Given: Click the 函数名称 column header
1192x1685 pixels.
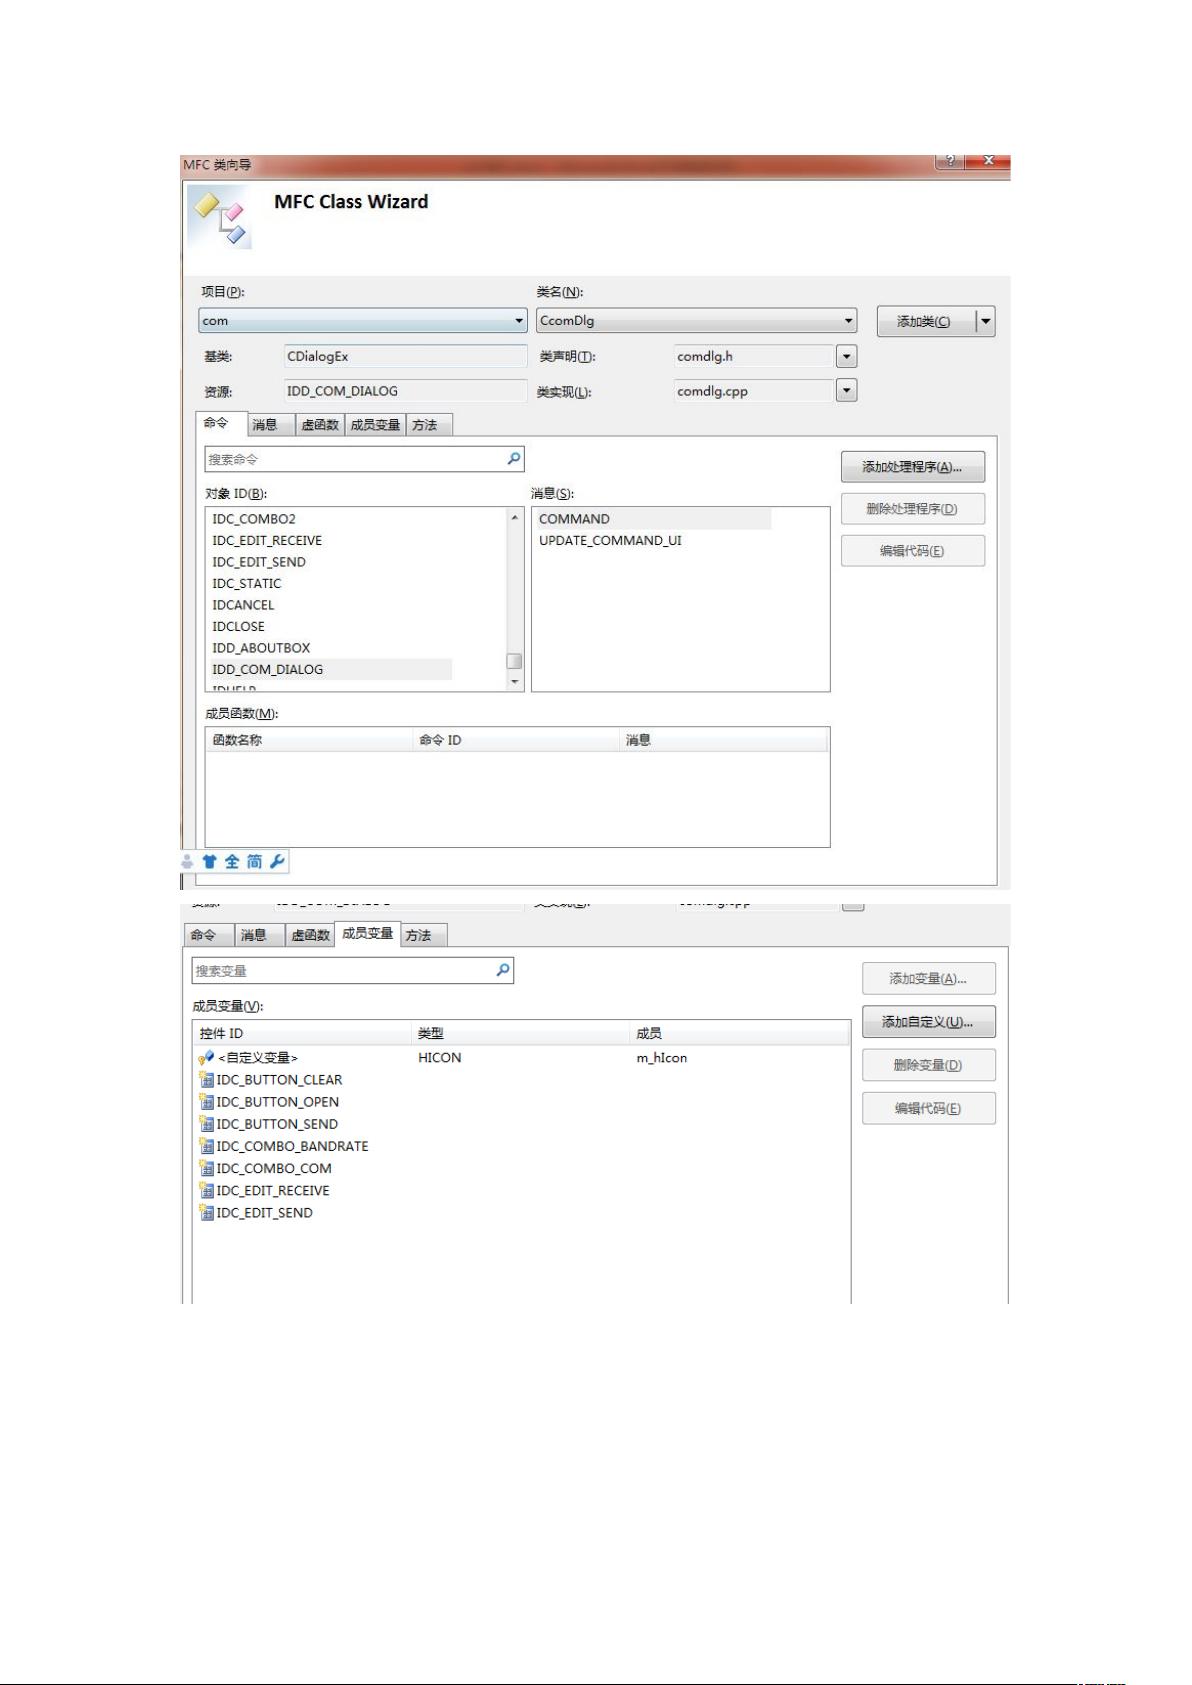Looking at the screenshot, I should coord(309,740).
